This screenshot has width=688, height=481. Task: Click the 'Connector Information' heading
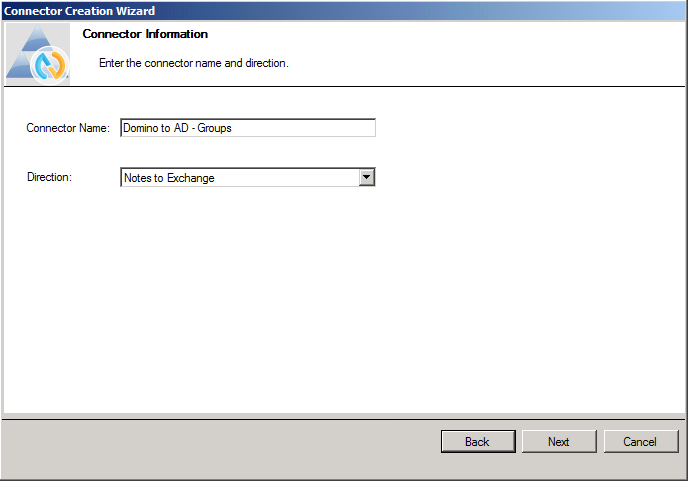coord(145,34)
